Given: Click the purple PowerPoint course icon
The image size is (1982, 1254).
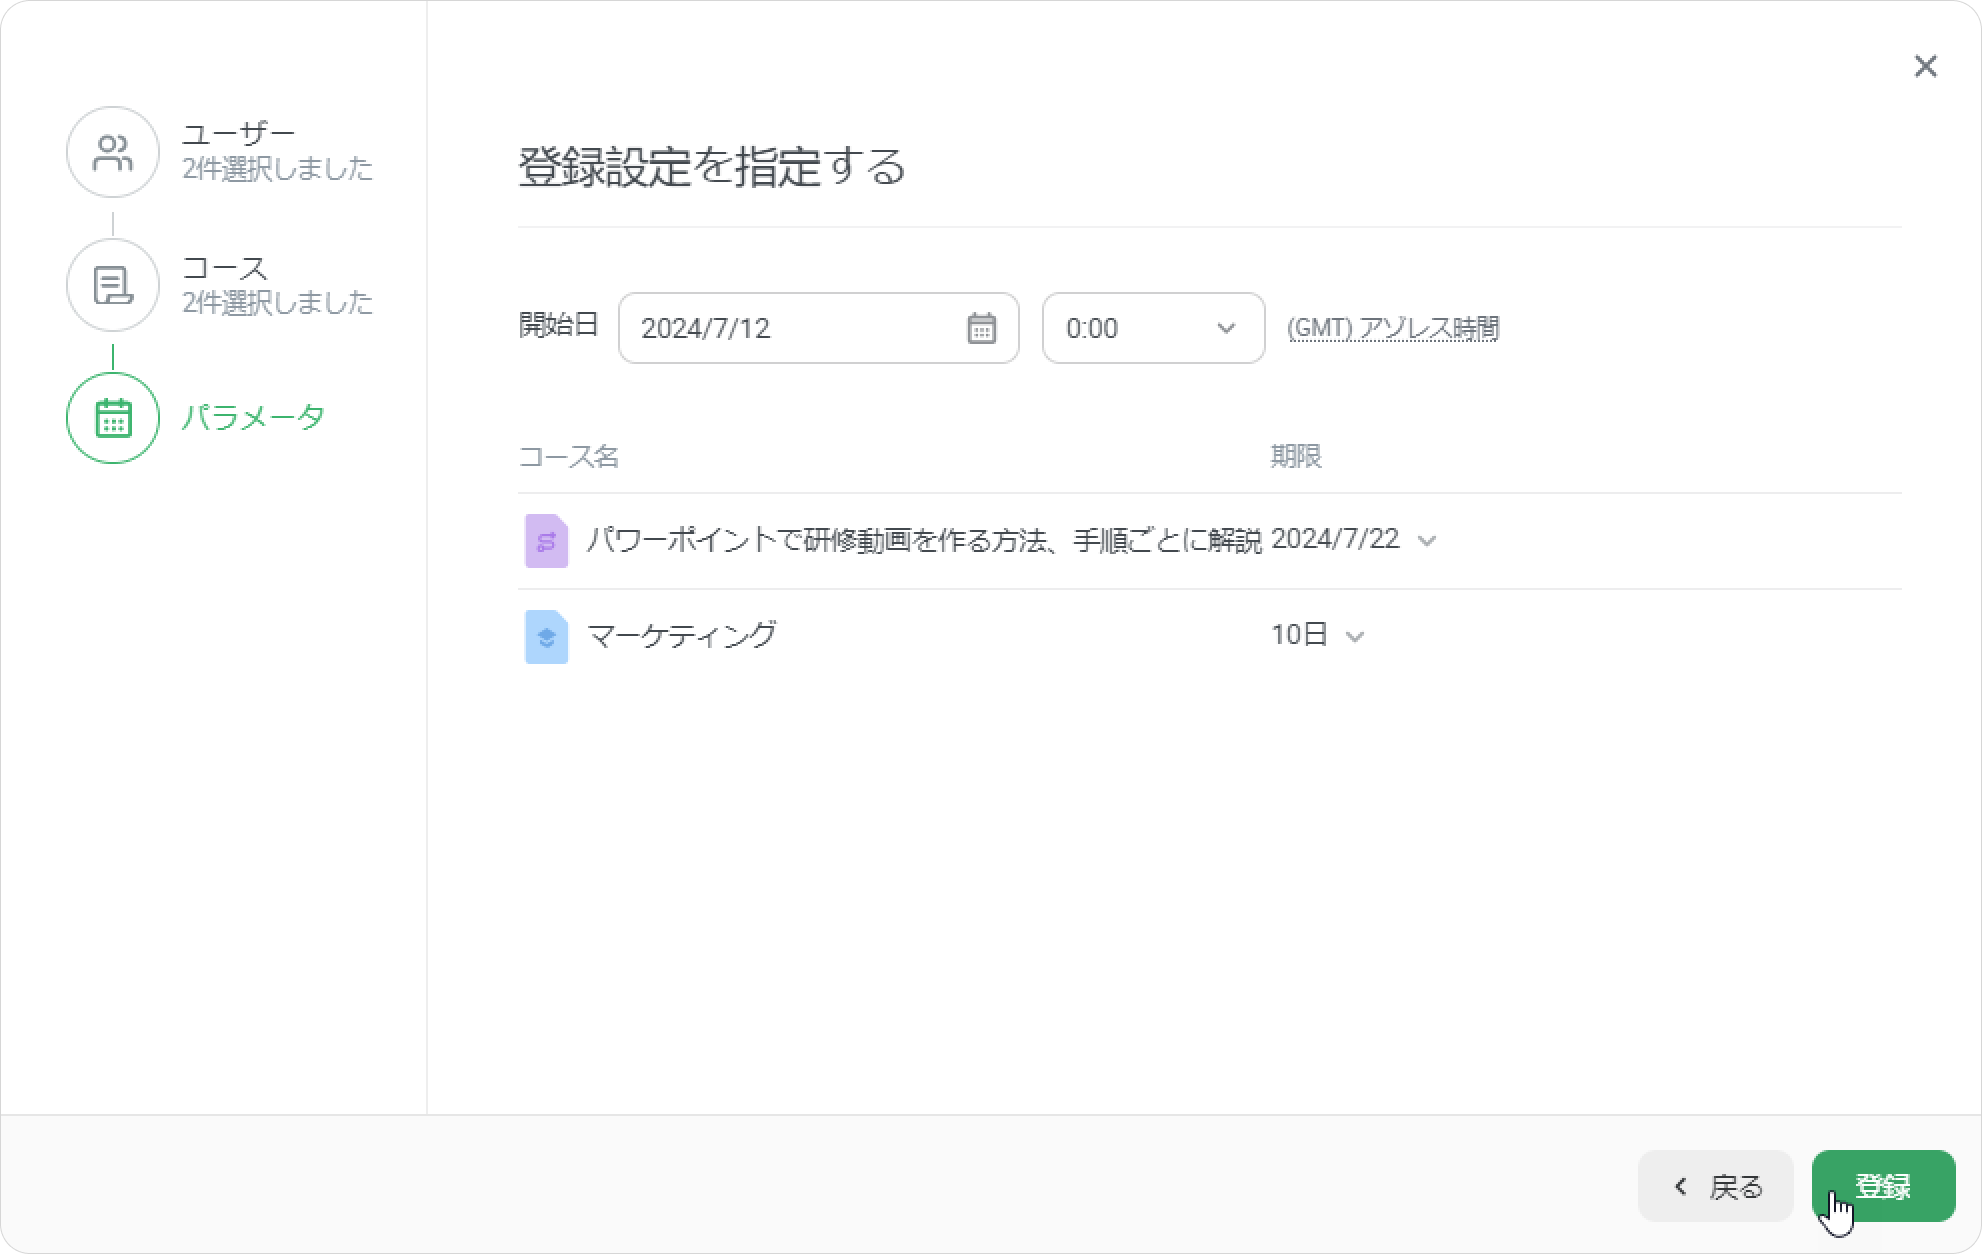Looking at the screenshot, I should click(546, 541).
